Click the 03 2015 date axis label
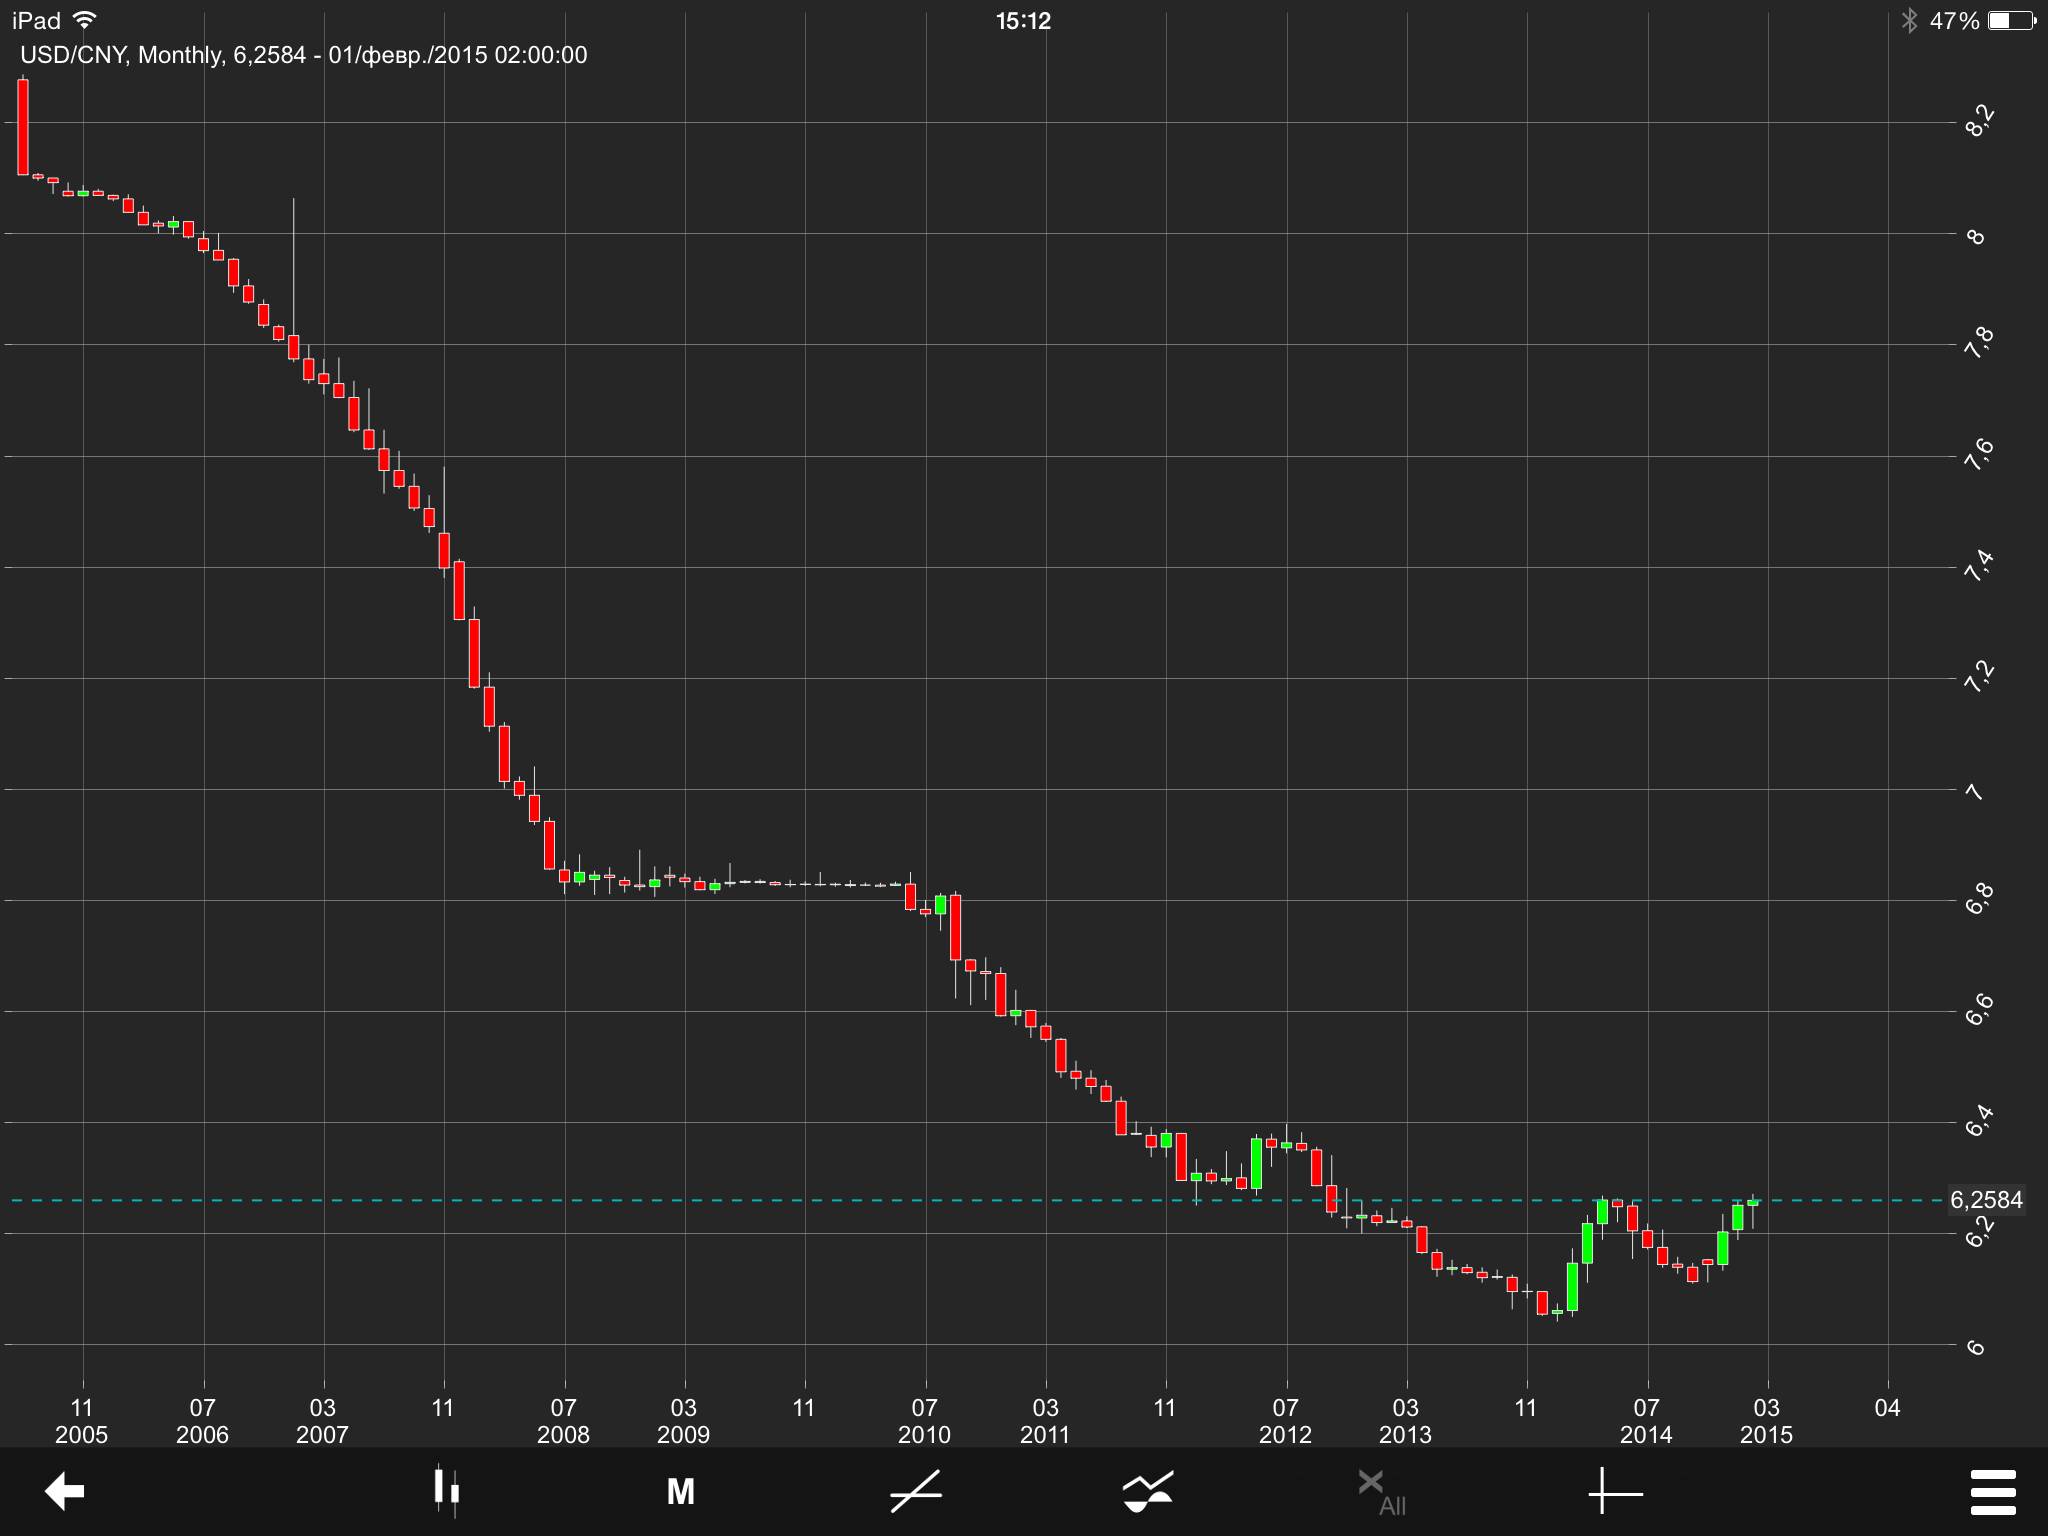The image size is (2048, 1536). [x=1766, y=1420]
